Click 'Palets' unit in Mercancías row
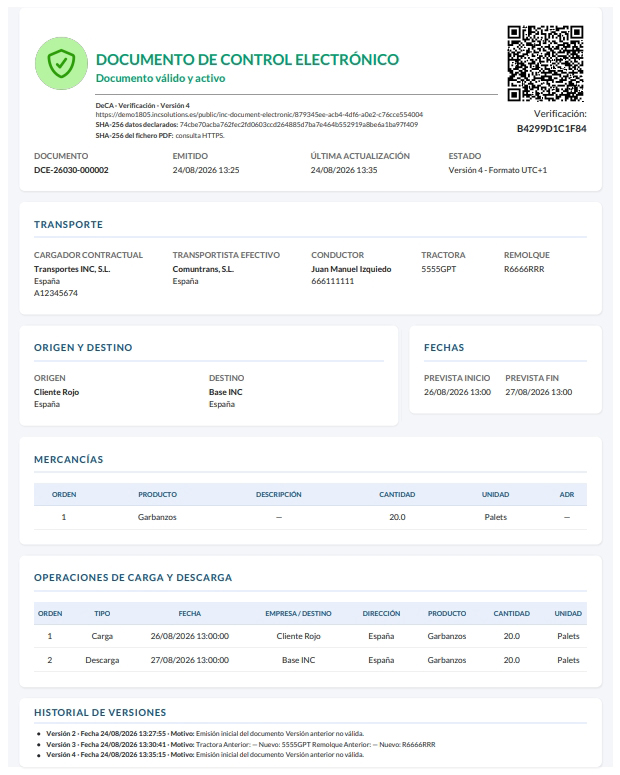This screenshot has width=620, height=775. click(x=495, y=517)
